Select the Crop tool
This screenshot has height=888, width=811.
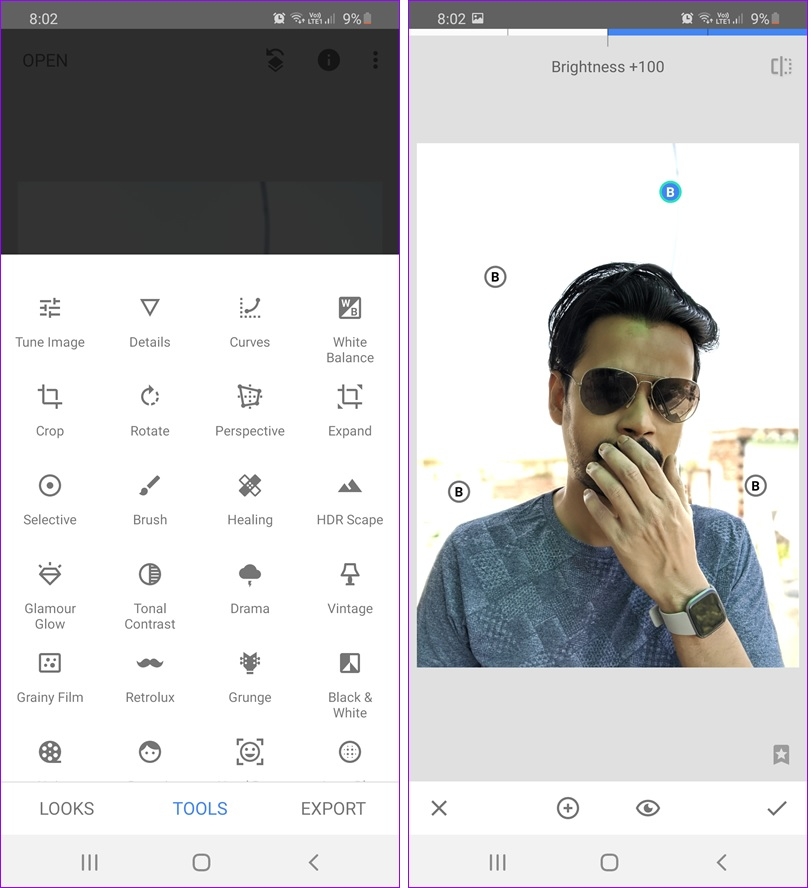tap(50, 411)
